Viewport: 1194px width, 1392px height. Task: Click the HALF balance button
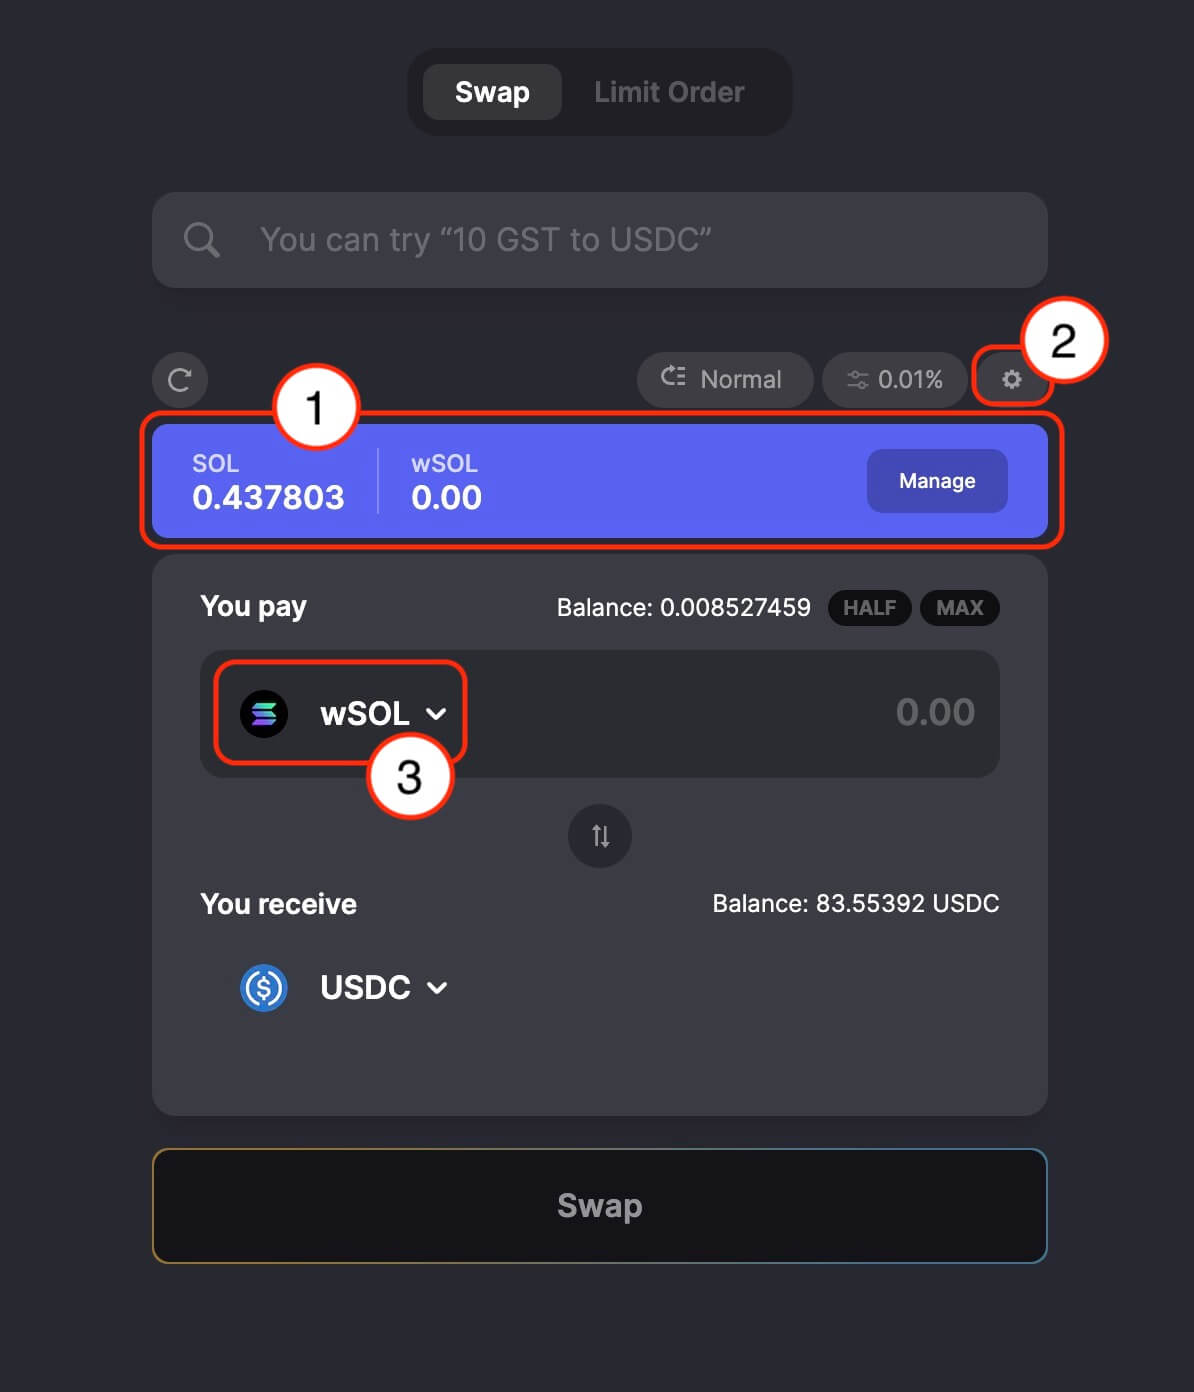pos(869,608)
